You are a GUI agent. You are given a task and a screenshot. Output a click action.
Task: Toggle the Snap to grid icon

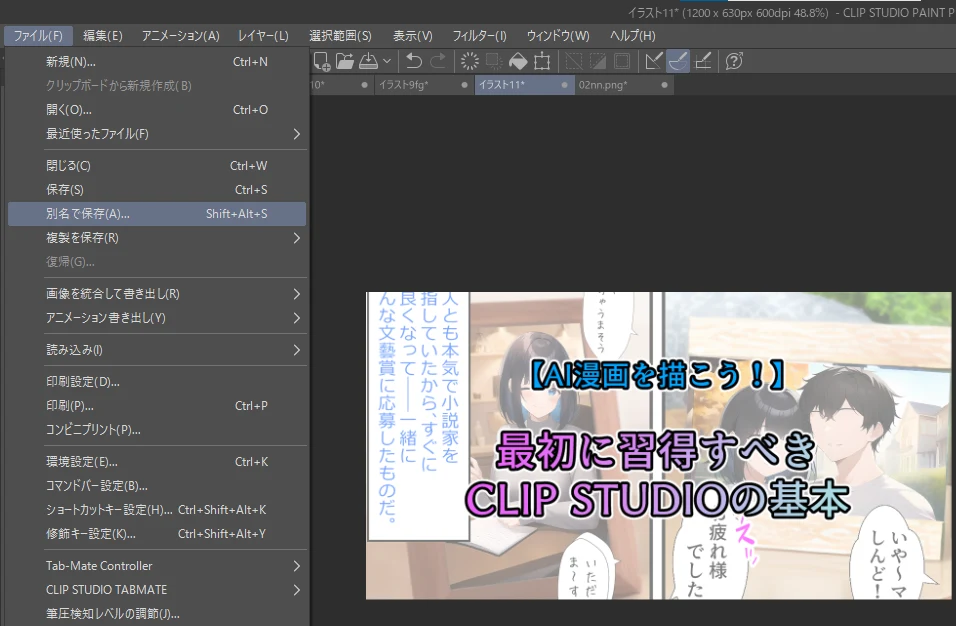702,62
